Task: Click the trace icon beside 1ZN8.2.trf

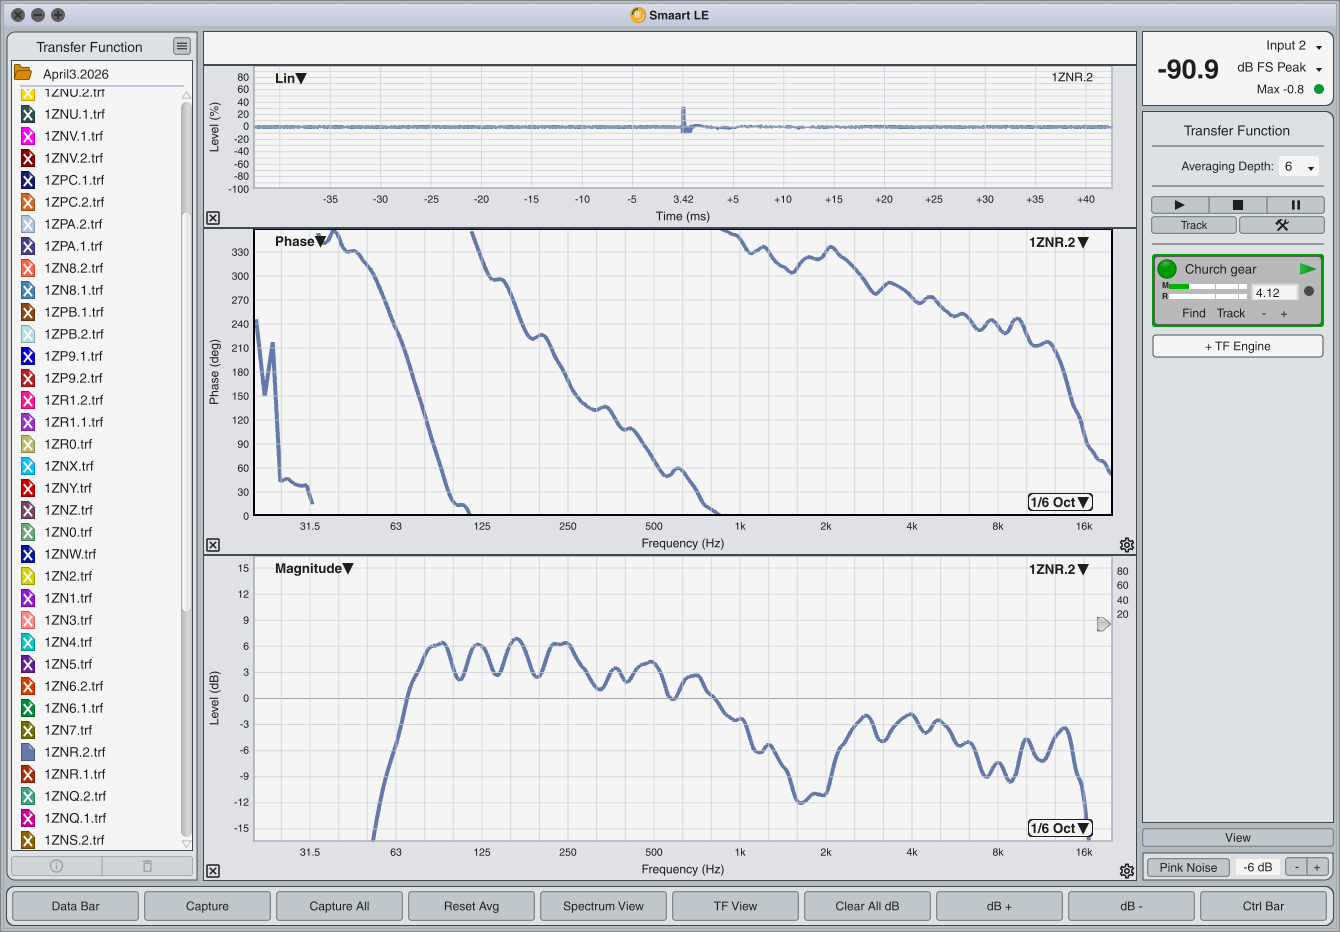Action: pyautogui.click(x=28, y=268)
